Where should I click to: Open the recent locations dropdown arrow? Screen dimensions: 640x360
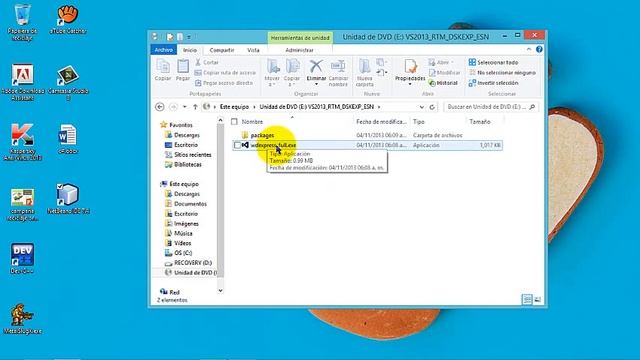click(x=184, y=107)
